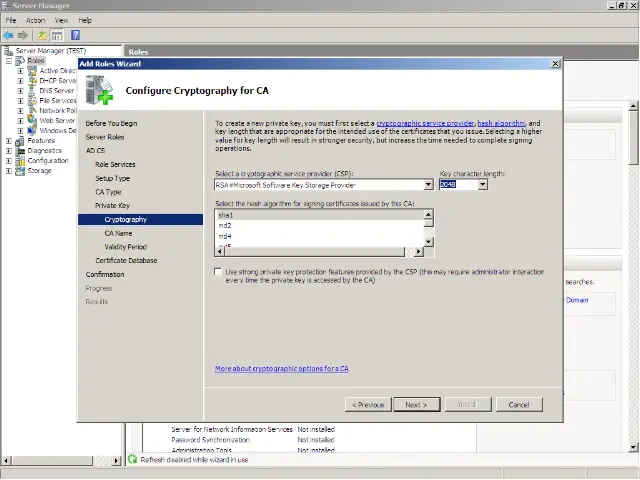Open the Action menu
The width and height of the screenshot is (640, 480).
coord(35,20)
